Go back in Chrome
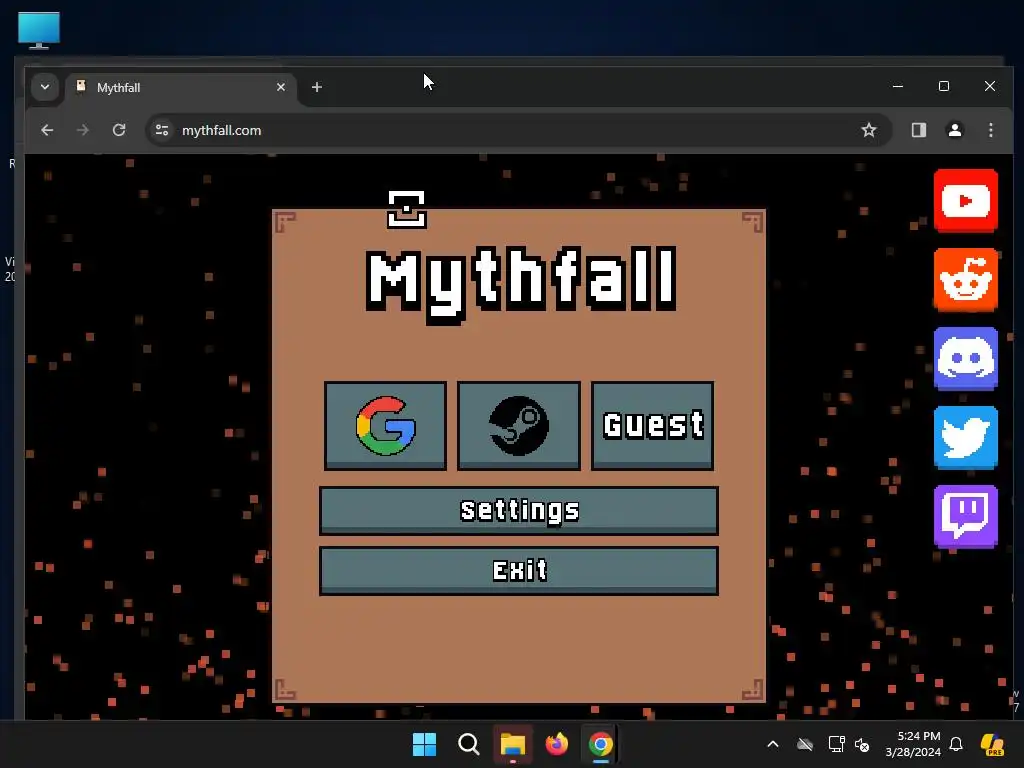The width and height of the screenshot is (1024, 768). point(47,130)
